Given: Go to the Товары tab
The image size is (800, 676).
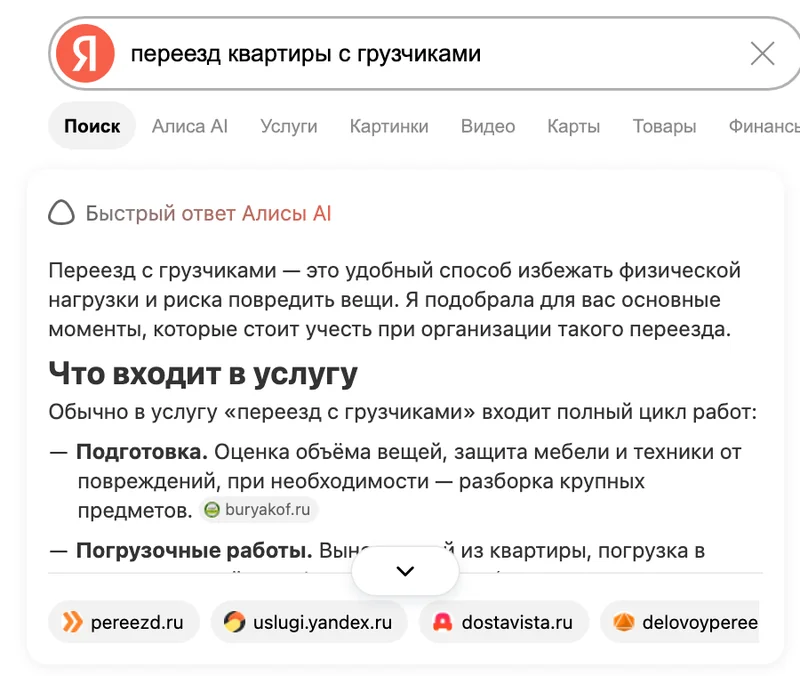Looking at the screenshot, I should pos(664,126).
